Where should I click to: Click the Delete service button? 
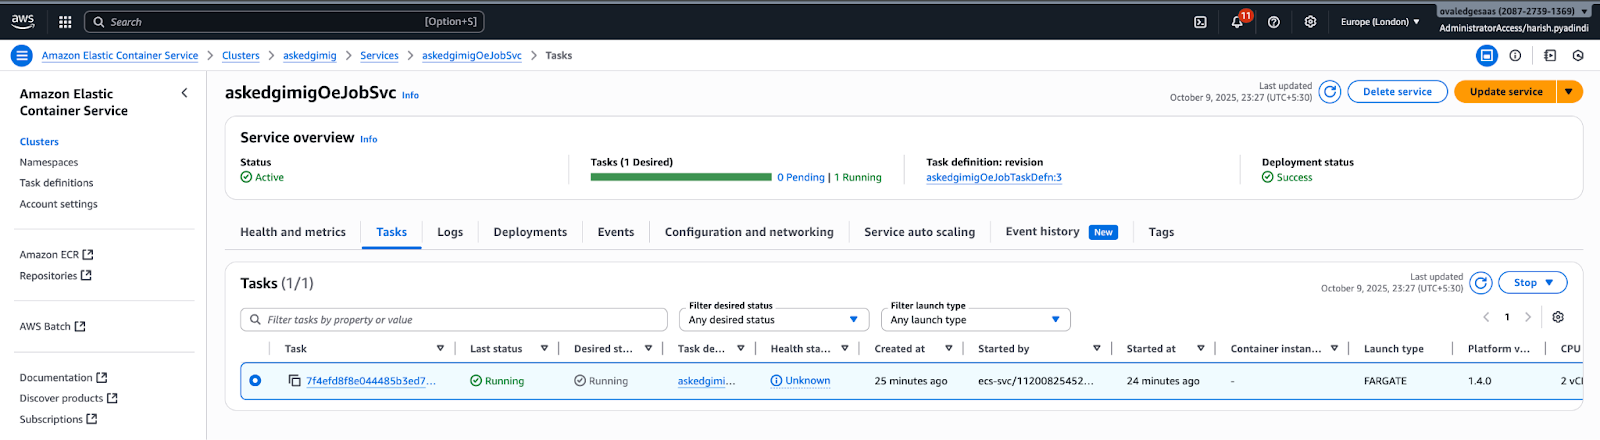(x=1397, y=92)
